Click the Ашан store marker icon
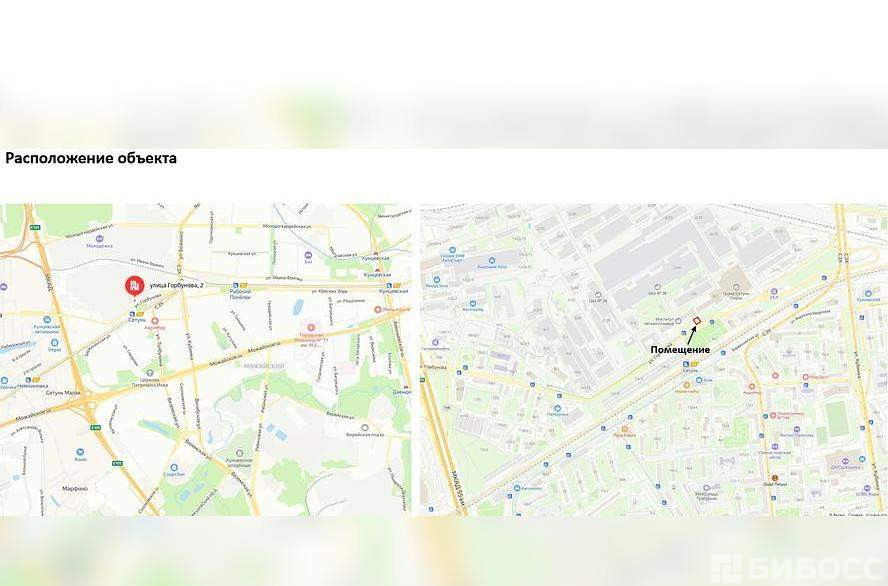Image resolution: width=888 pixels, height=586 pixels. (x=80, y=452)
